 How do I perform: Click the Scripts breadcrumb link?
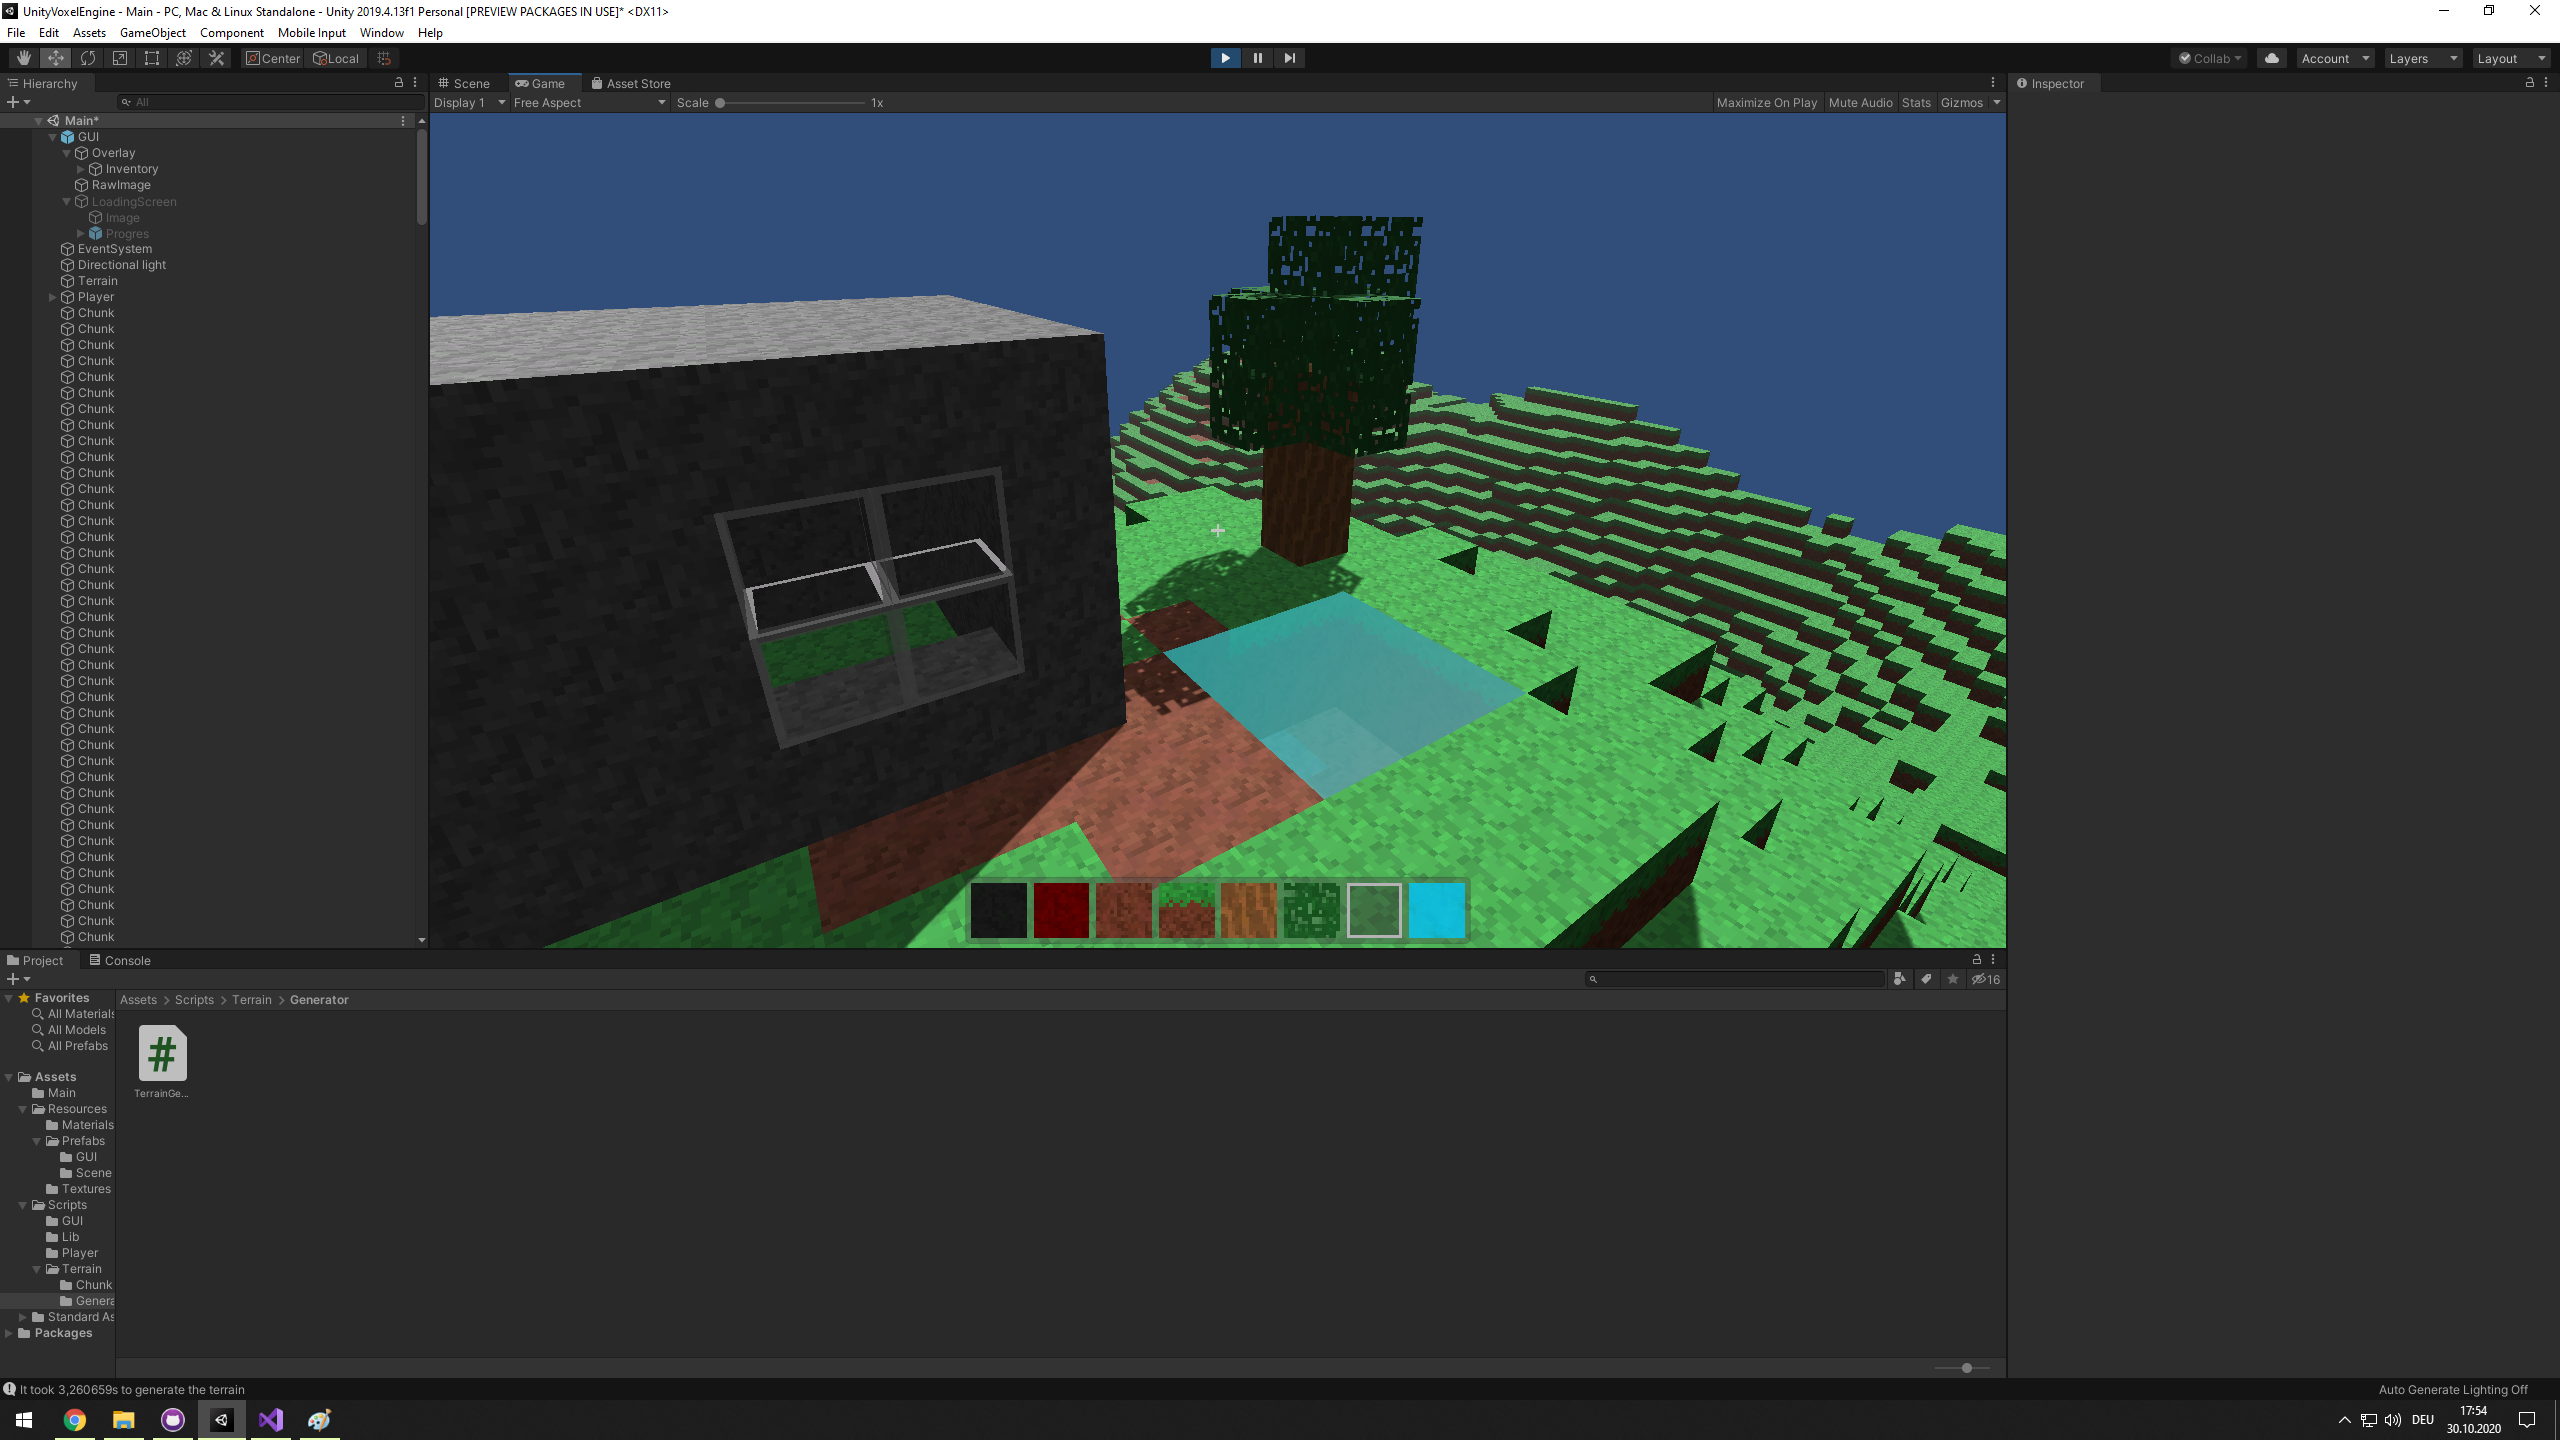(194, 1000)
